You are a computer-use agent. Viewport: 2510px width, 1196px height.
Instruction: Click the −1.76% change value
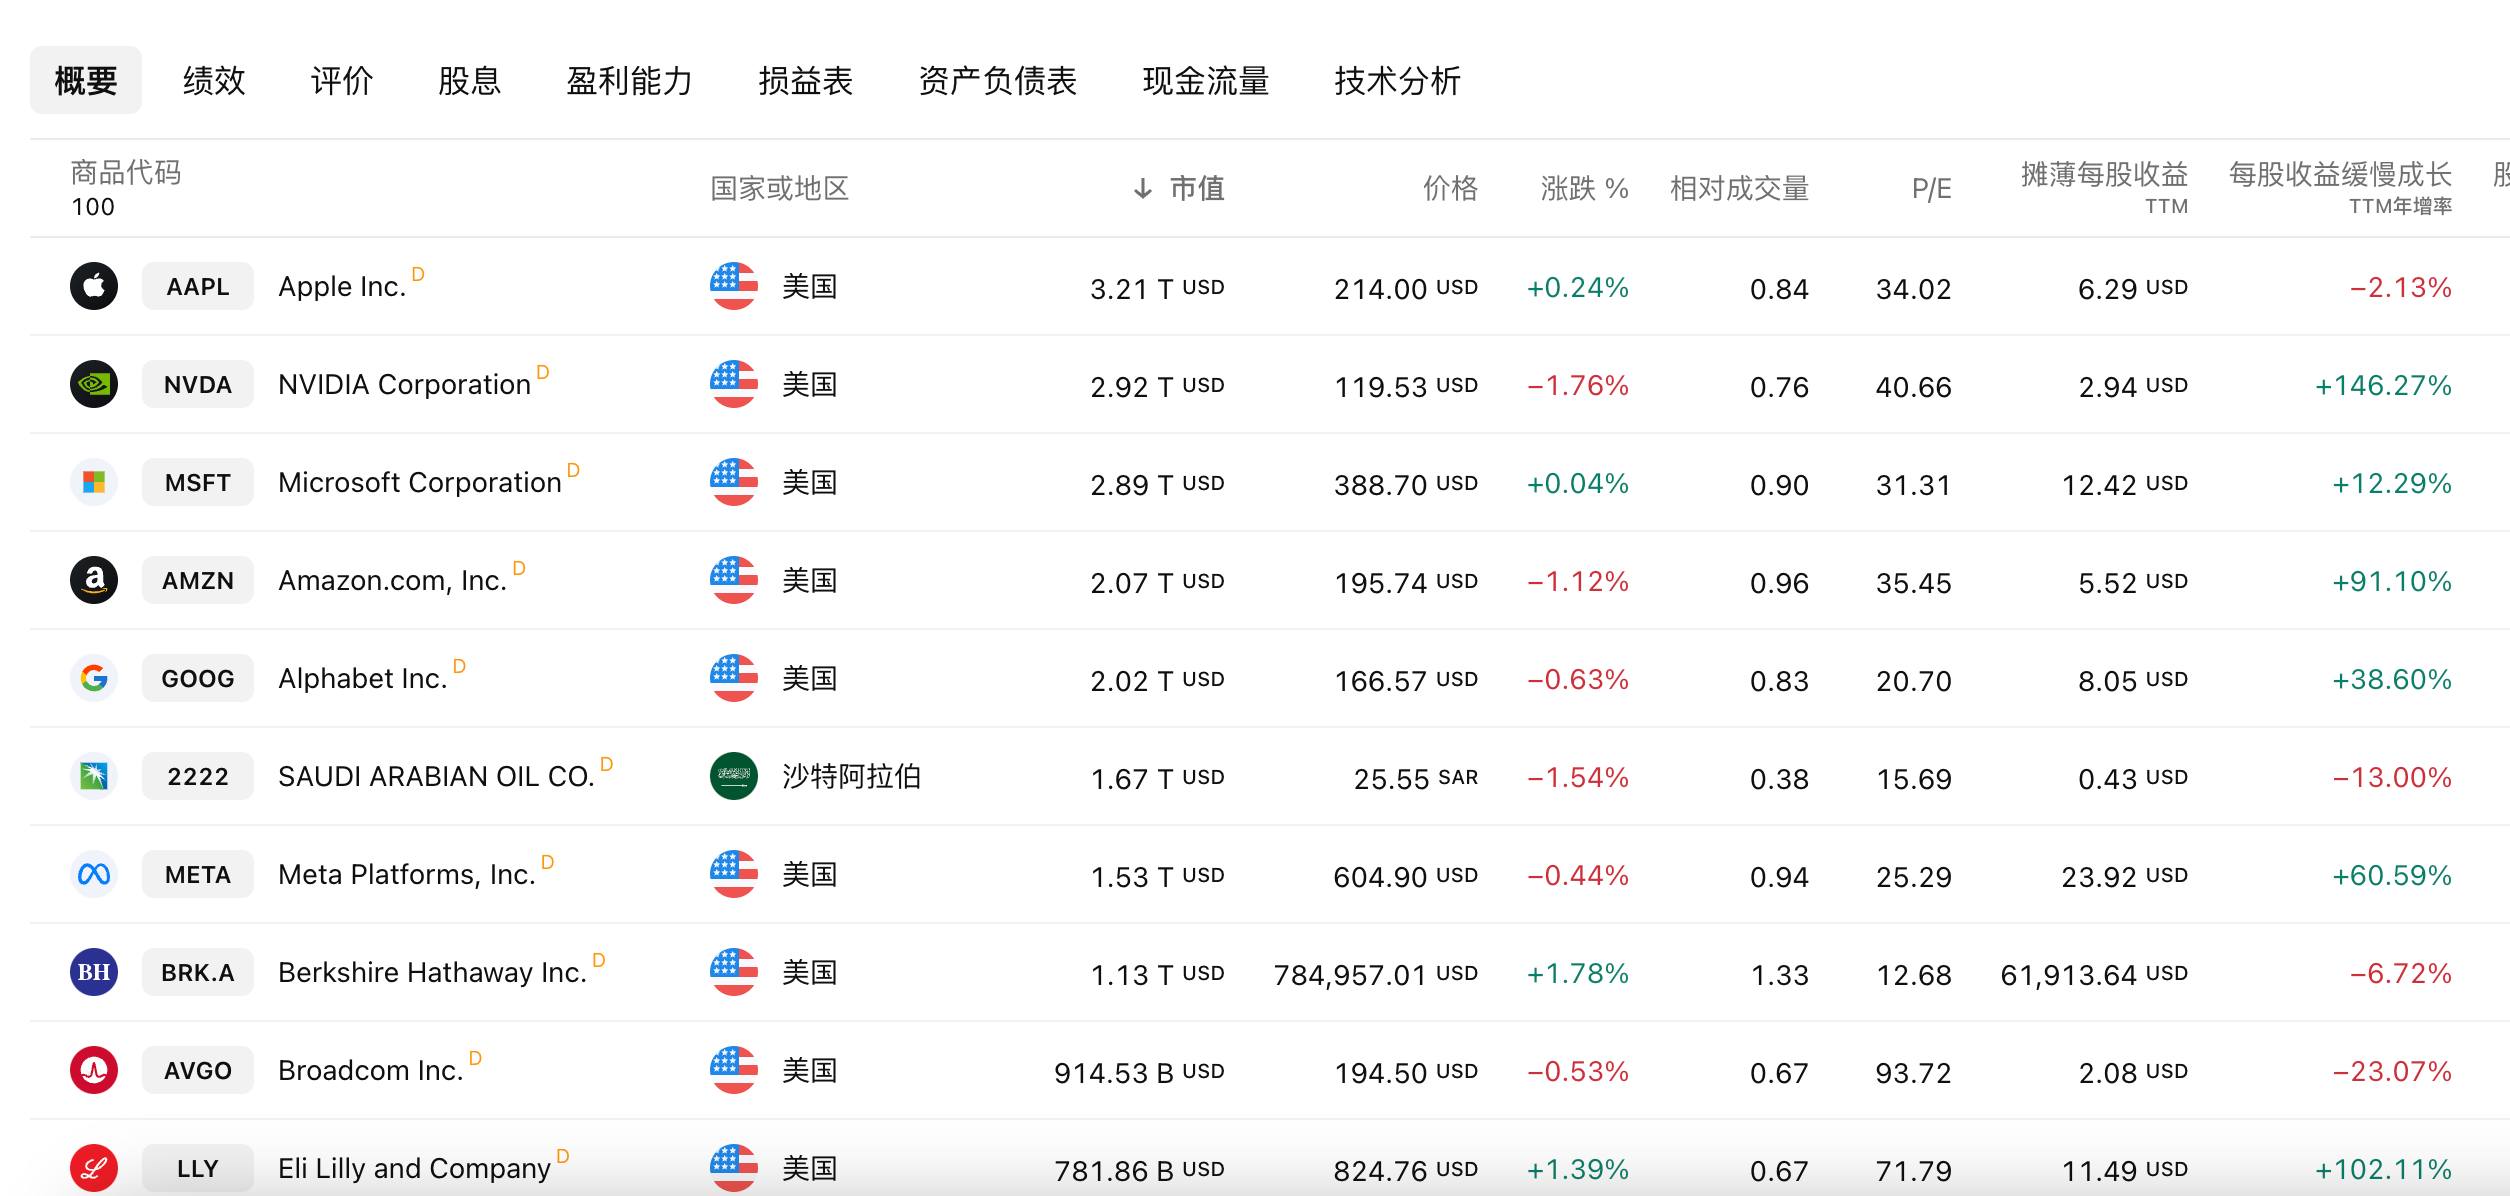tap(1578, 386)
